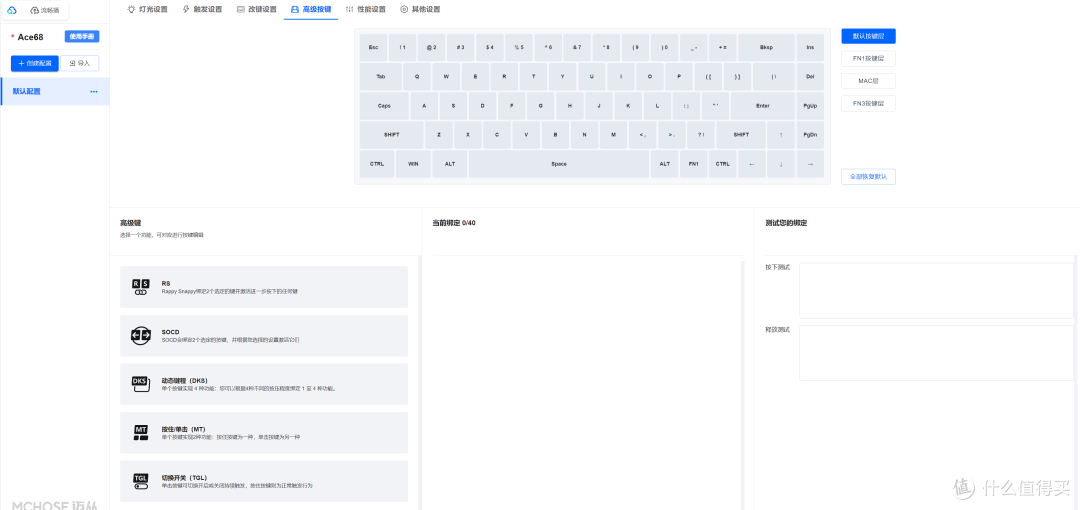Select the W key on the keyboard
The height and width of the screenshot is (510, 1080).
(x=446, y=76)
